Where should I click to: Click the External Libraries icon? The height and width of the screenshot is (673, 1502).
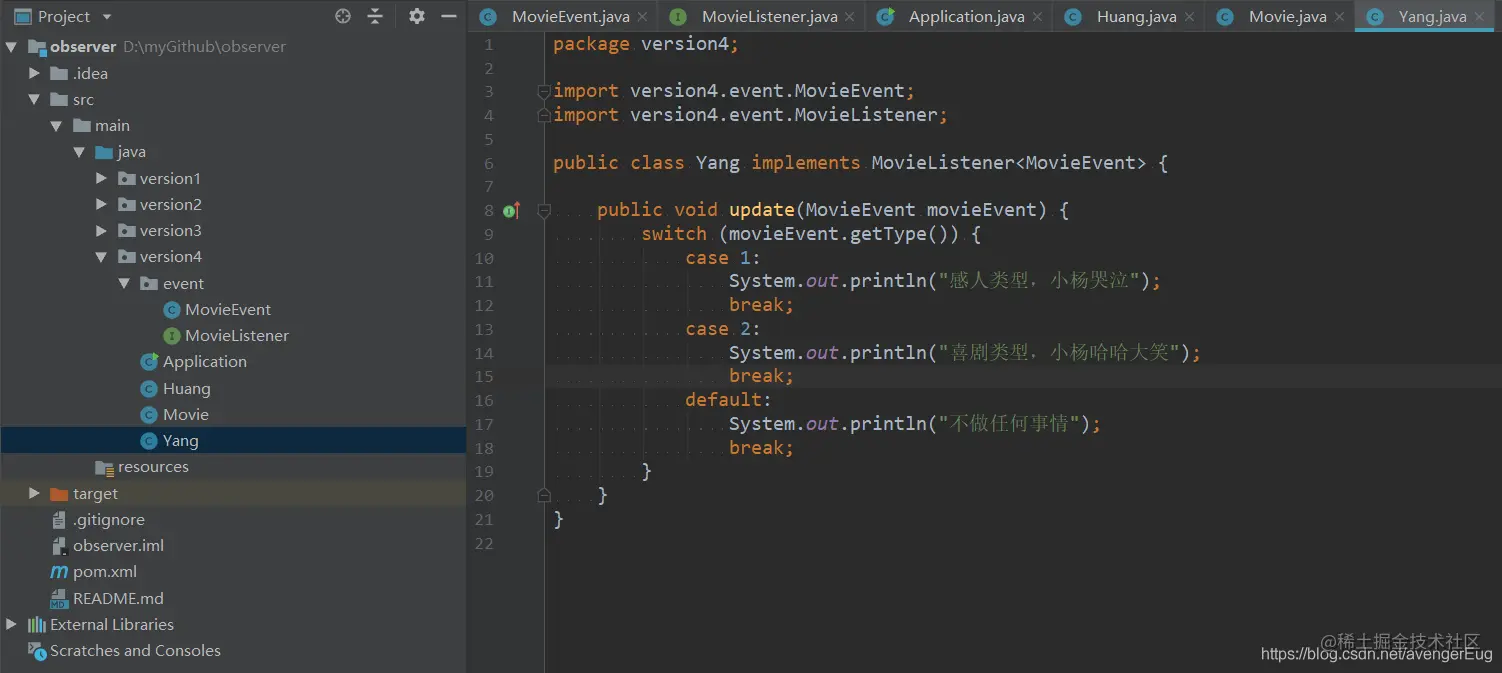coord(38,624)
